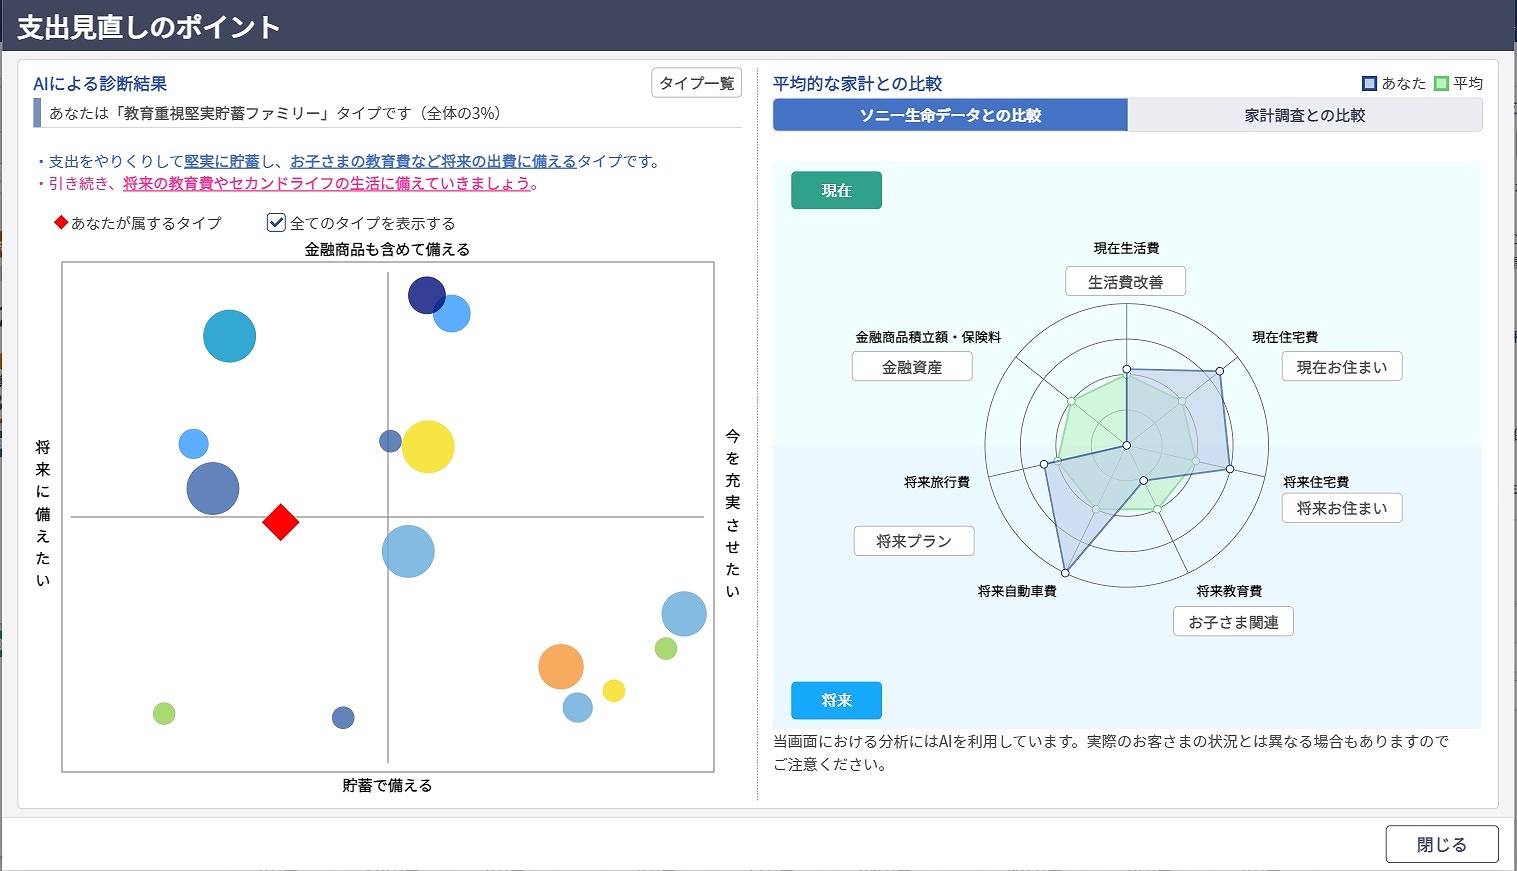The height and width of the screenshot is (871, 1517).
Task: Switch to 家計調査との比較 tab
Action: [x=1304, y=115]
